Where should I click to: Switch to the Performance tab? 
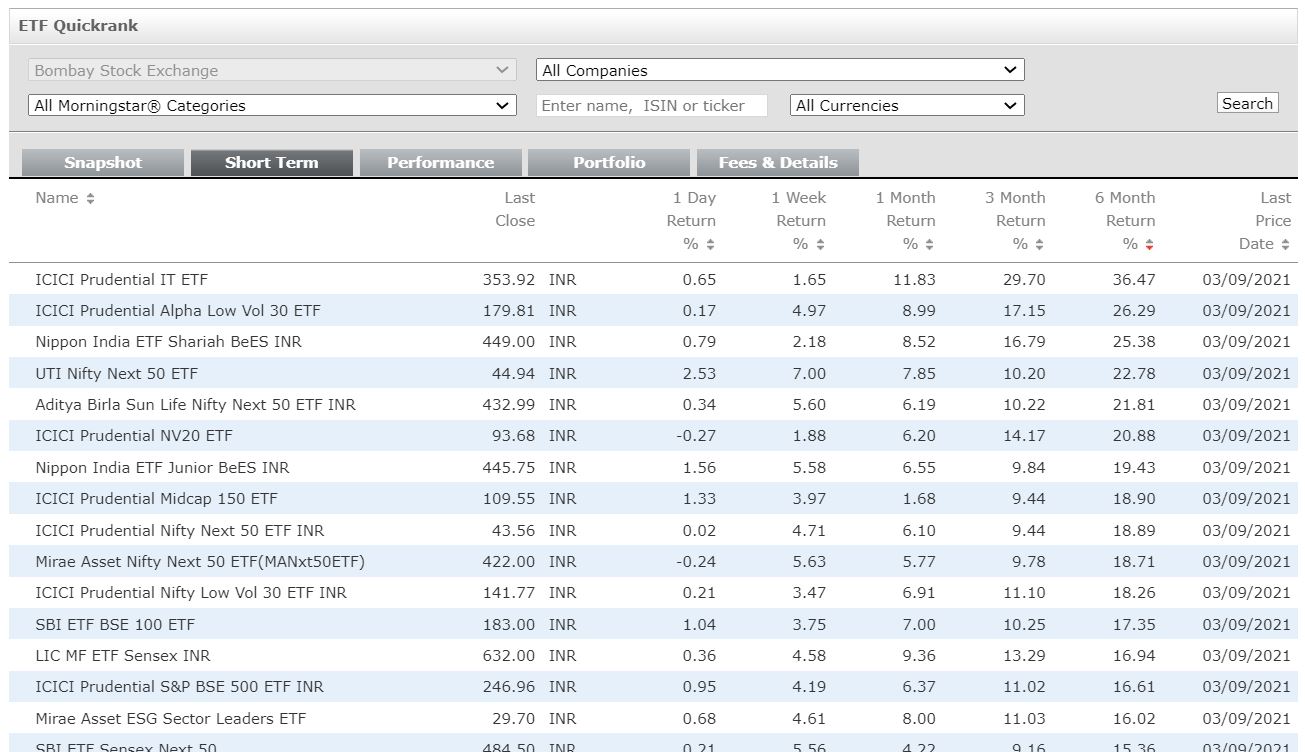pos(440,163)
